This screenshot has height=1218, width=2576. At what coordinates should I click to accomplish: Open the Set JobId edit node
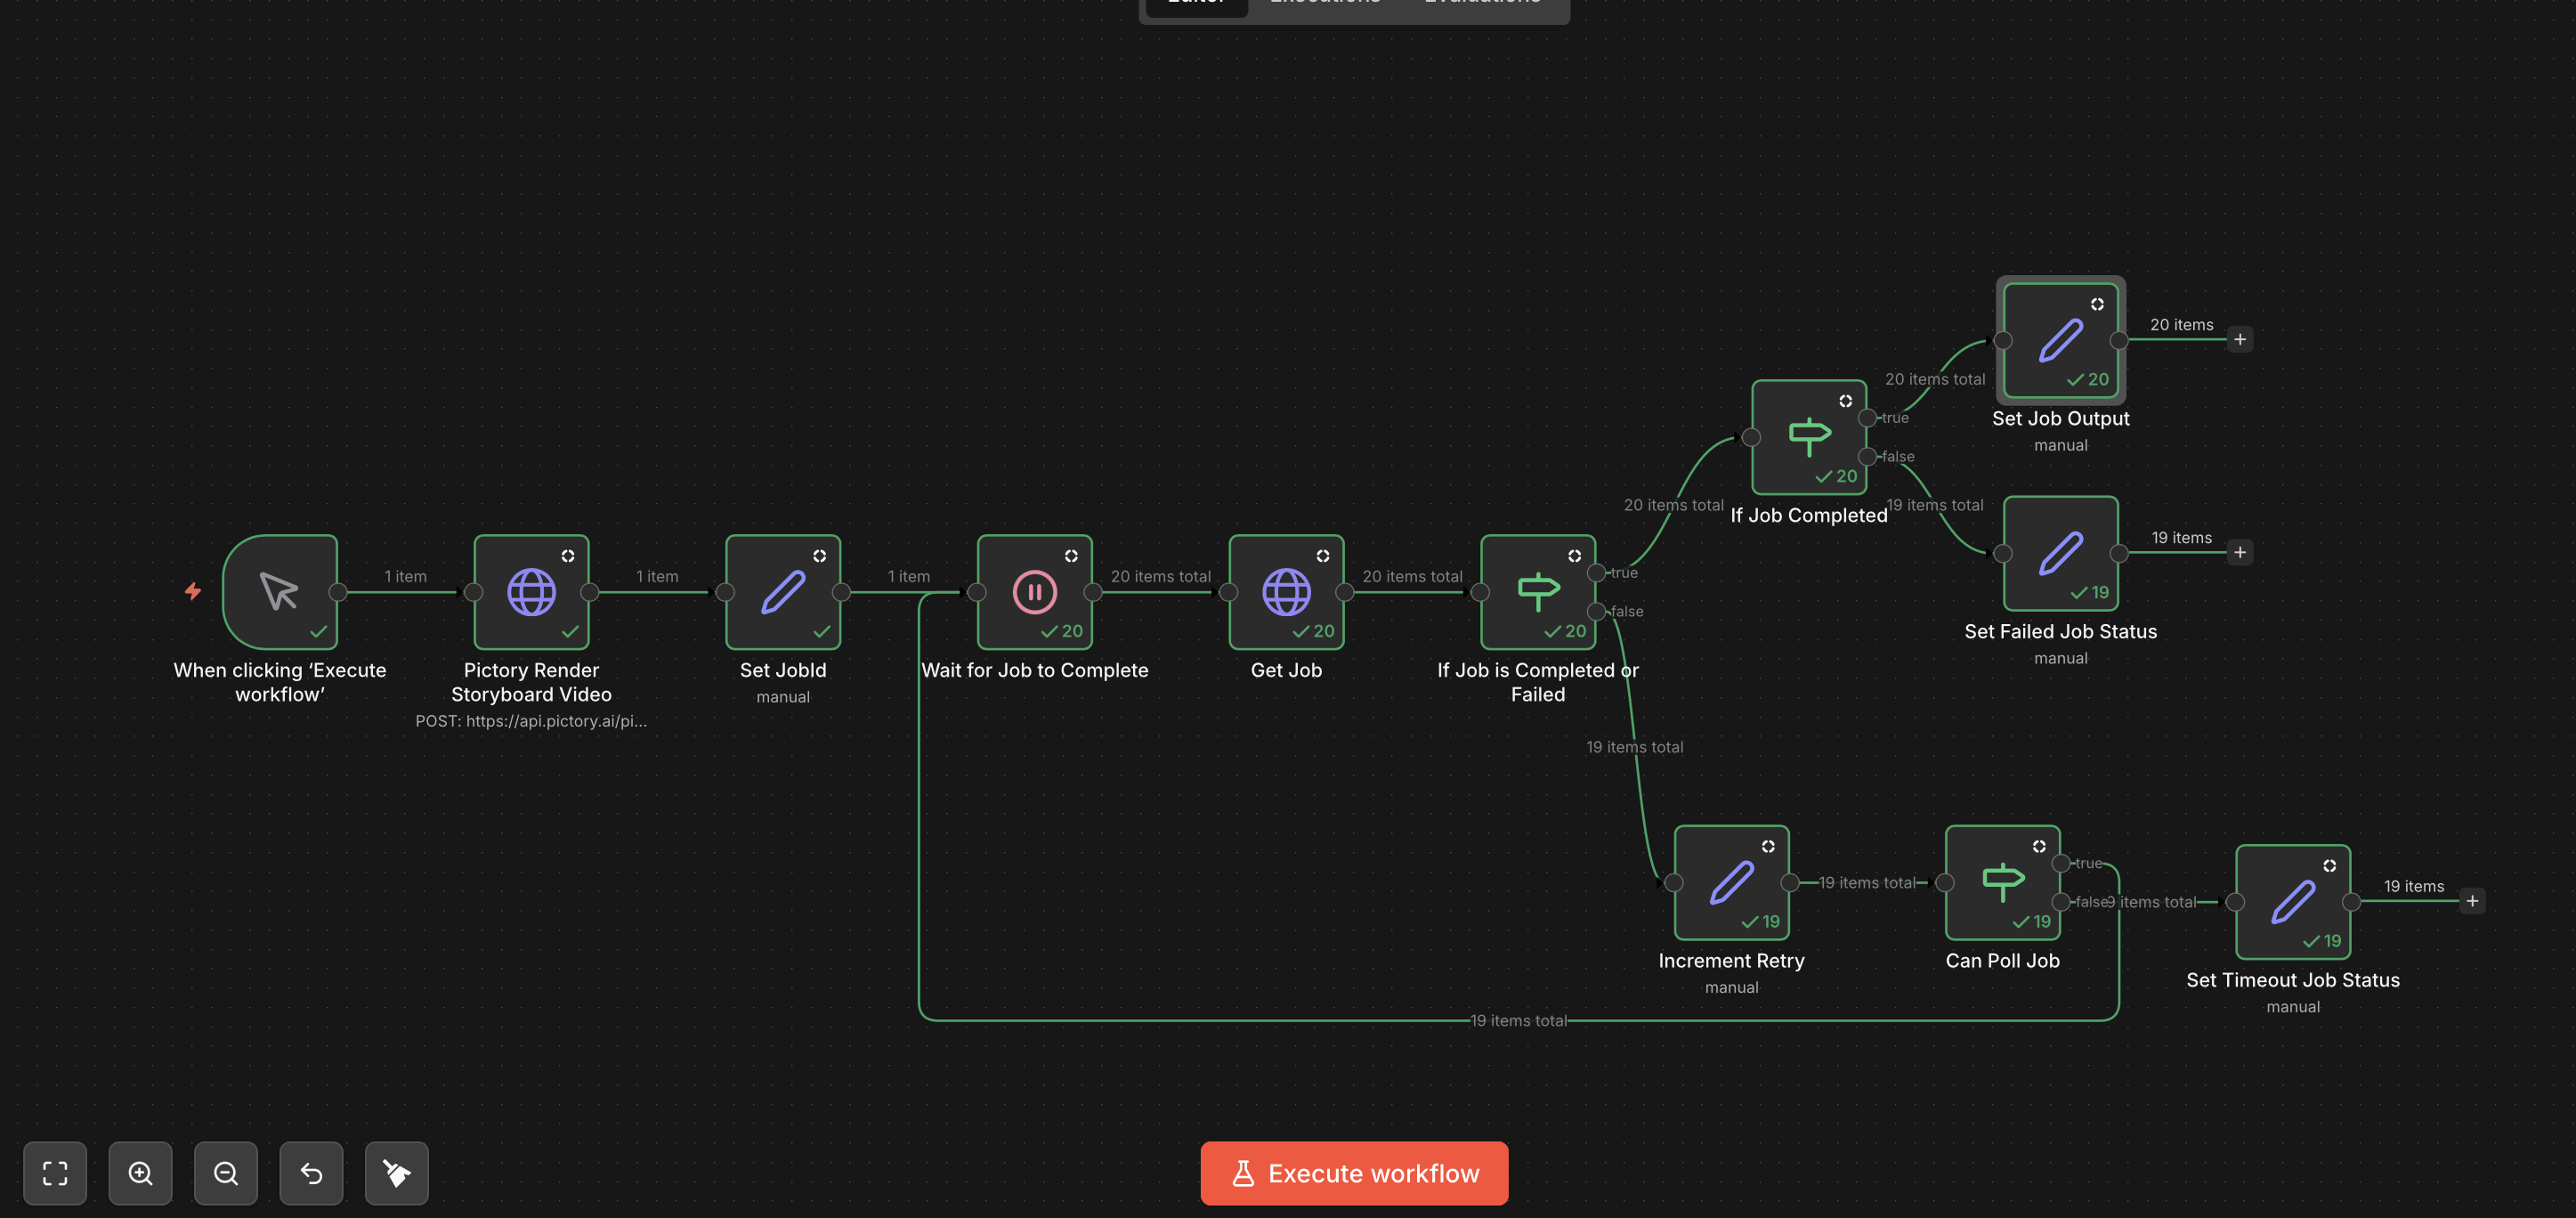click(x=783, y=592)
